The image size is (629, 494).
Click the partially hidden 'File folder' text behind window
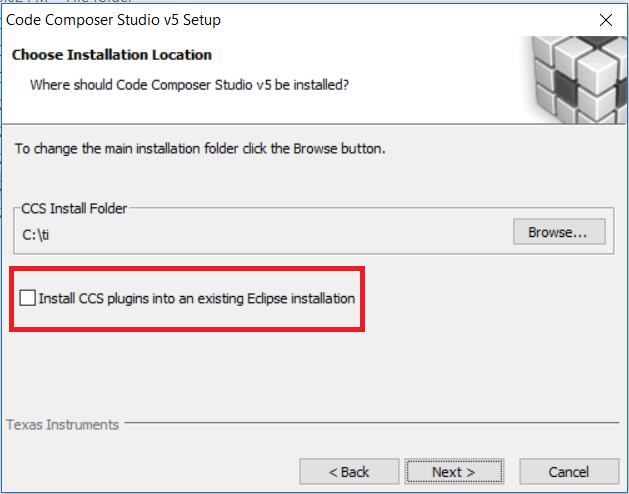(x=78, y=3)
